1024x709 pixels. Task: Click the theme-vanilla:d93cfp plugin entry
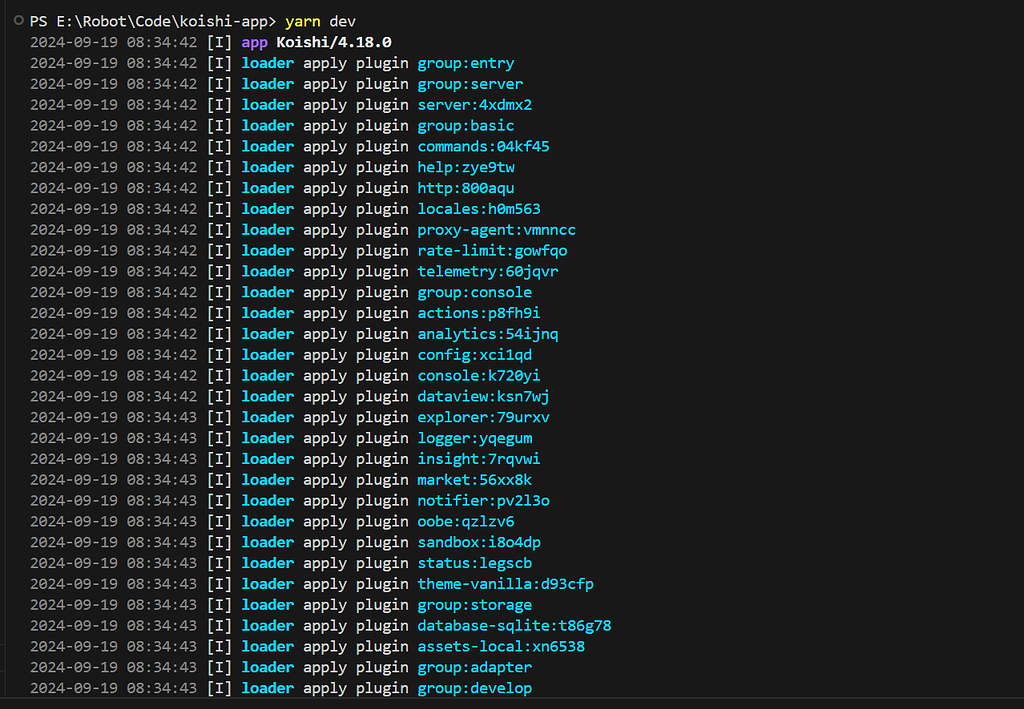pyautogui.click(x=505, y=583)
